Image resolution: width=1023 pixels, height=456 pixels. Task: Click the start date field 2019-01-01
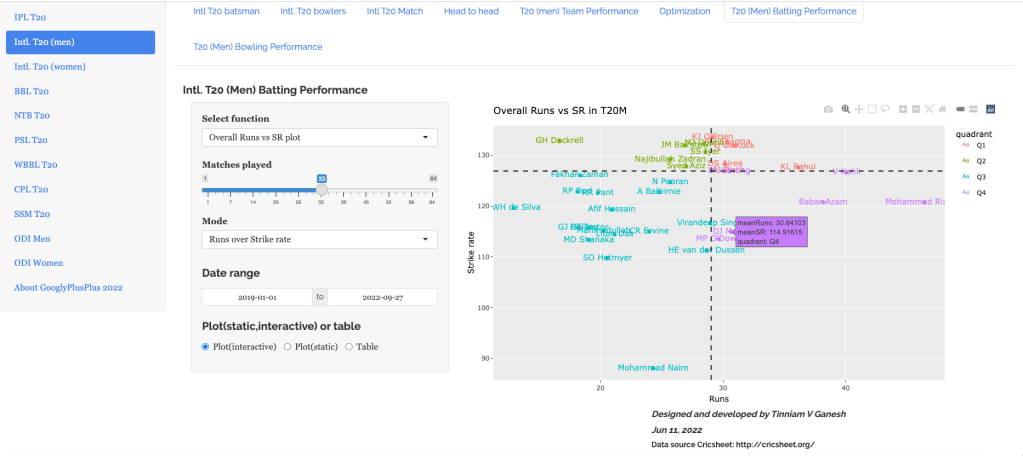pyautogui.click(x=258, y=297)
